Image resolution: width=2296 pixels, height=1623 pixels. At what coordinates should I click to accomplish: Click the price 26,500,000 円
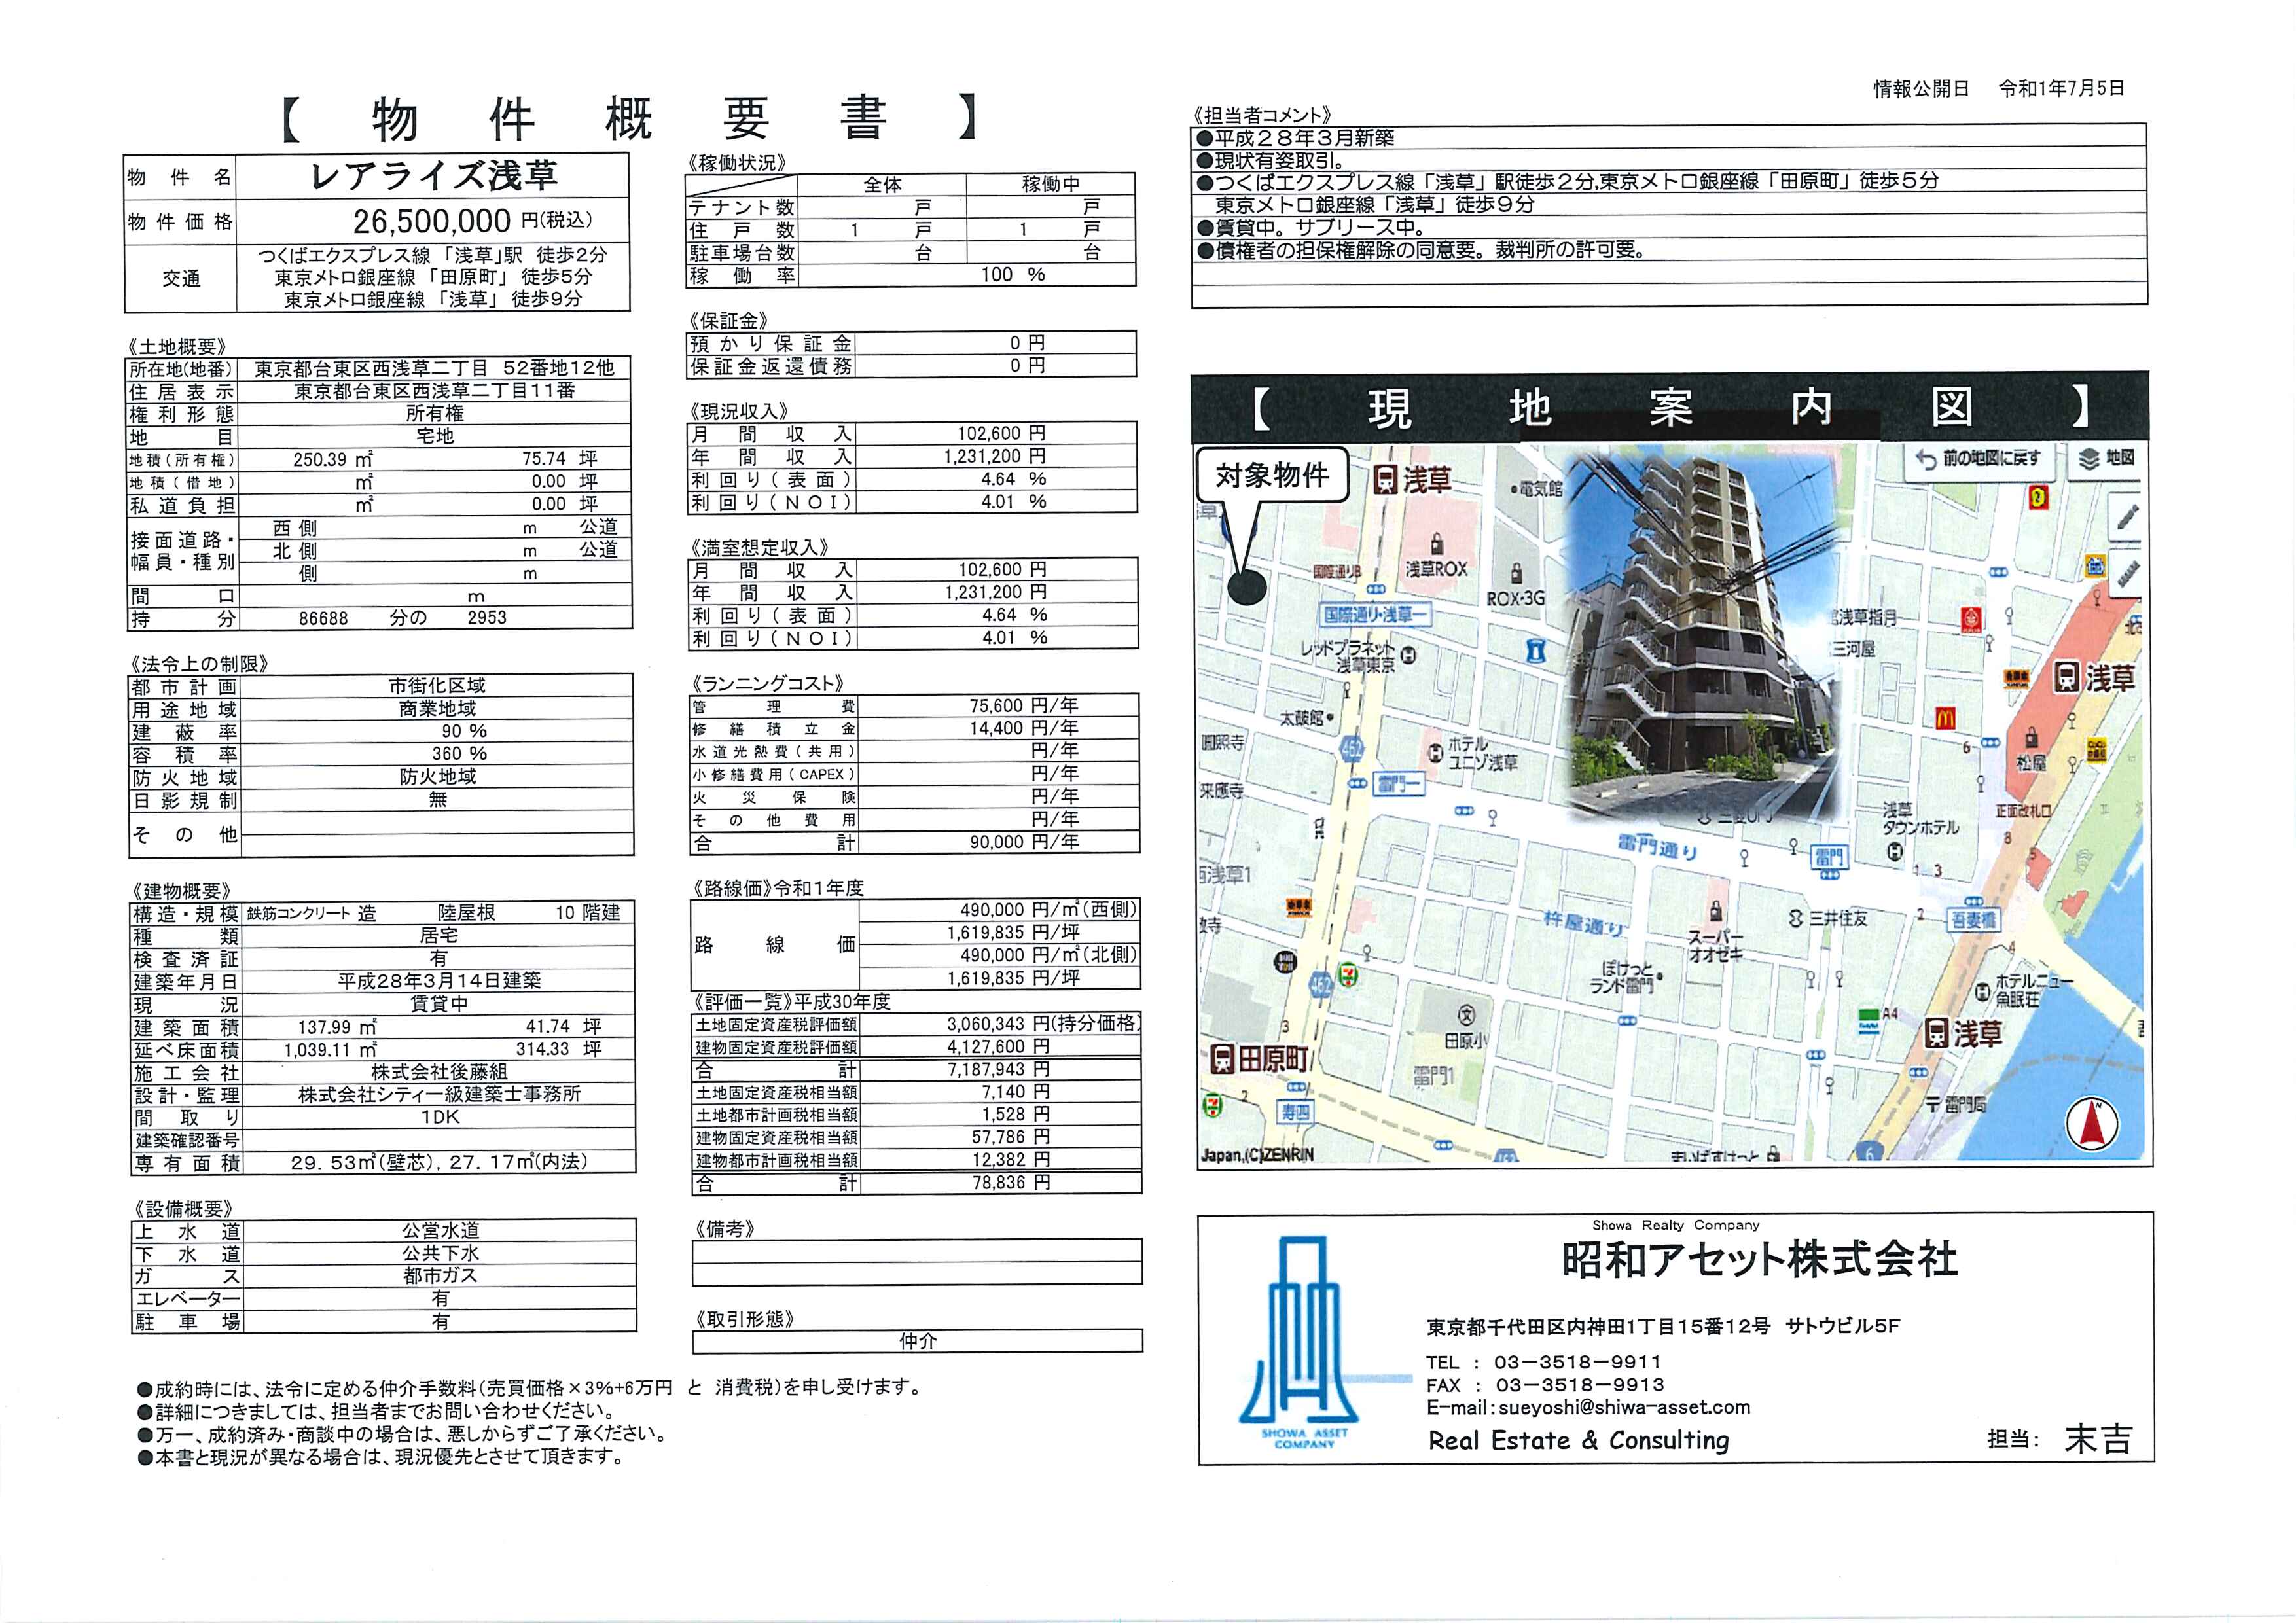474,221
